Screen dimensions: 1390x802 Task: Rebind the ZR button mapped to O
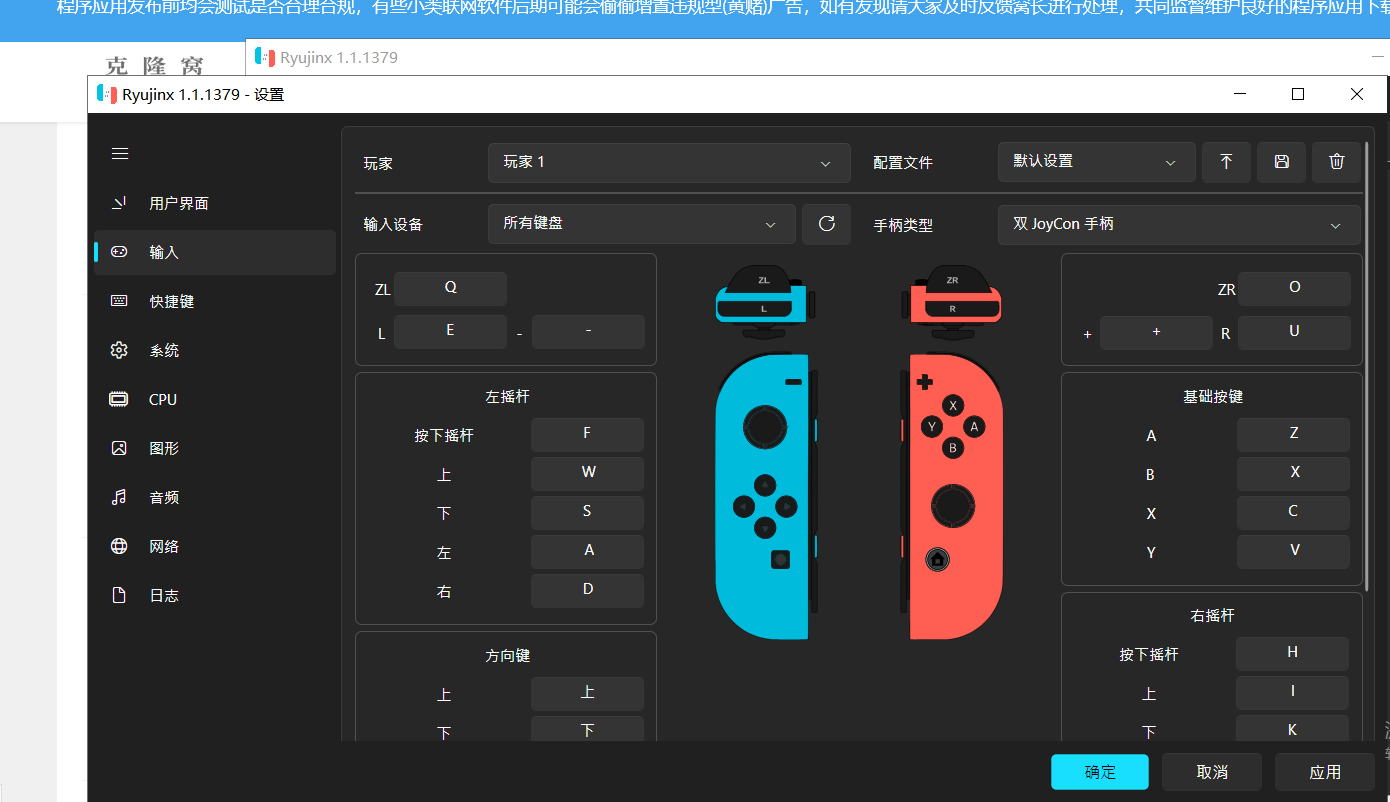(x=1294, y=288)
